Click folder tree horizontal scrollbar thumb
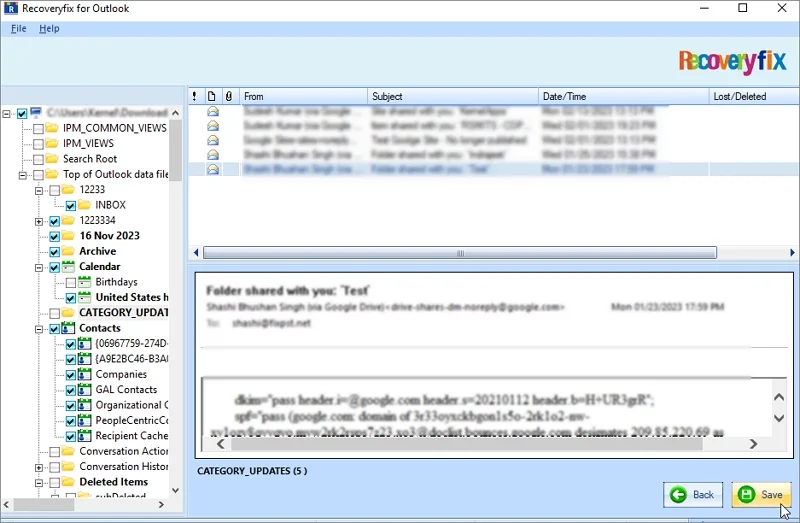This screenshot has width=800, height=523. (44, 505)
